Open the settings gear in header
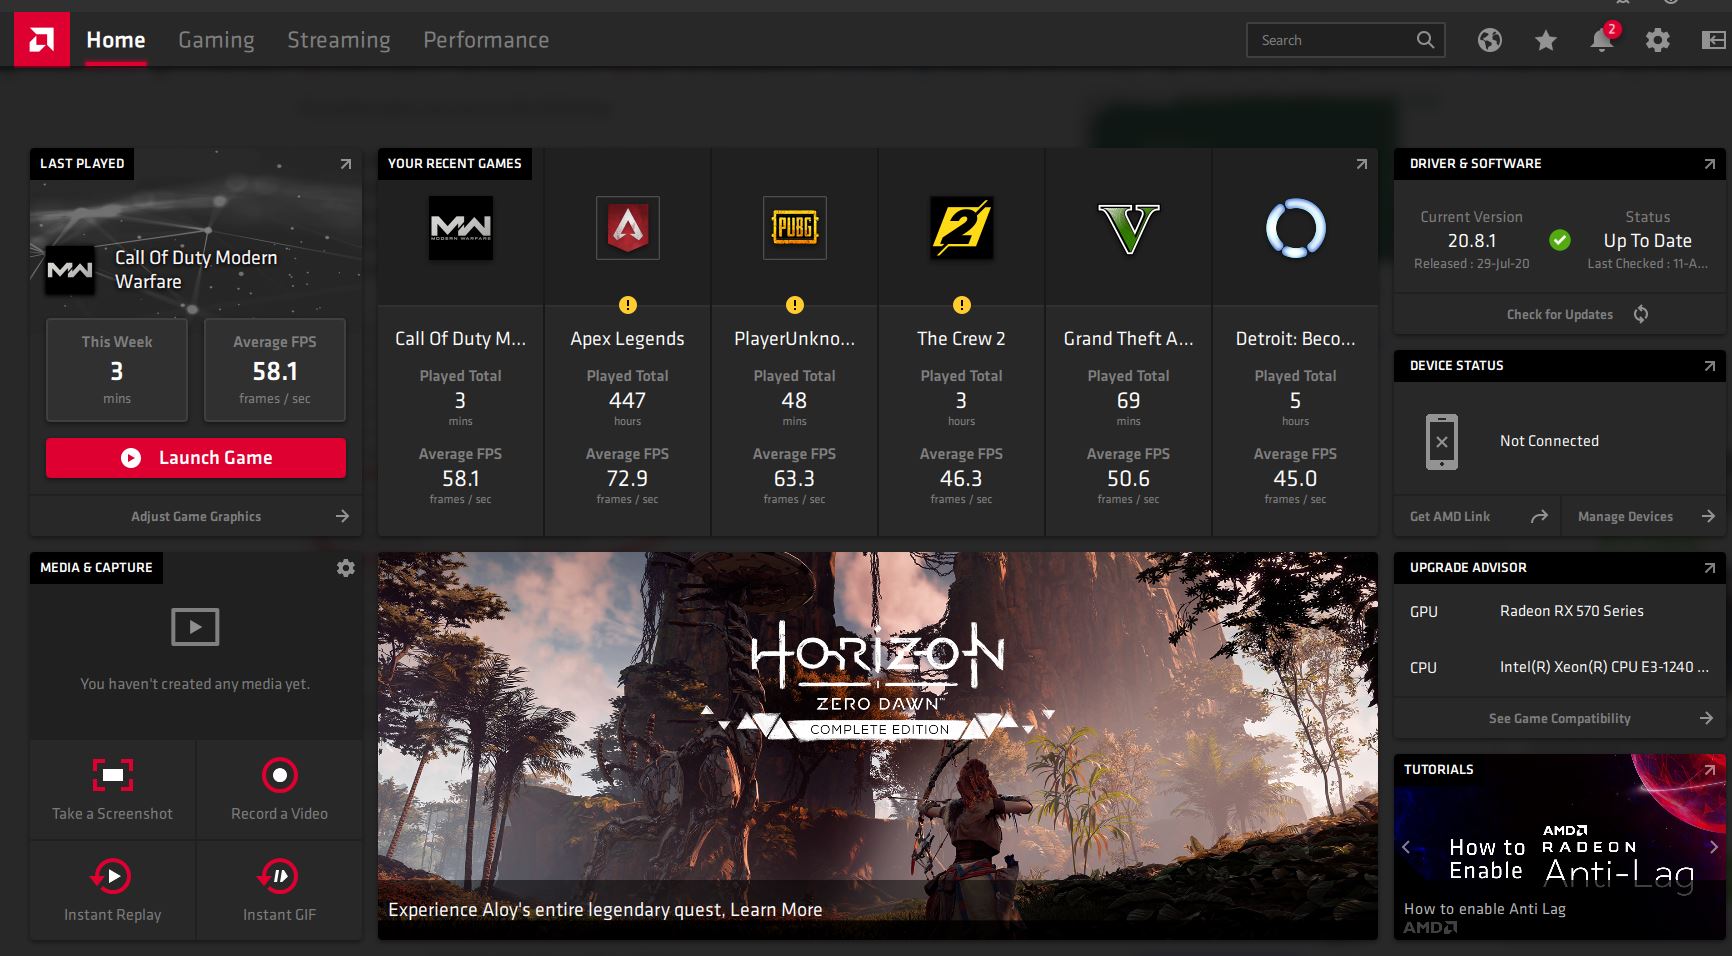The image size is (1732, 956). coord(1658,40)
